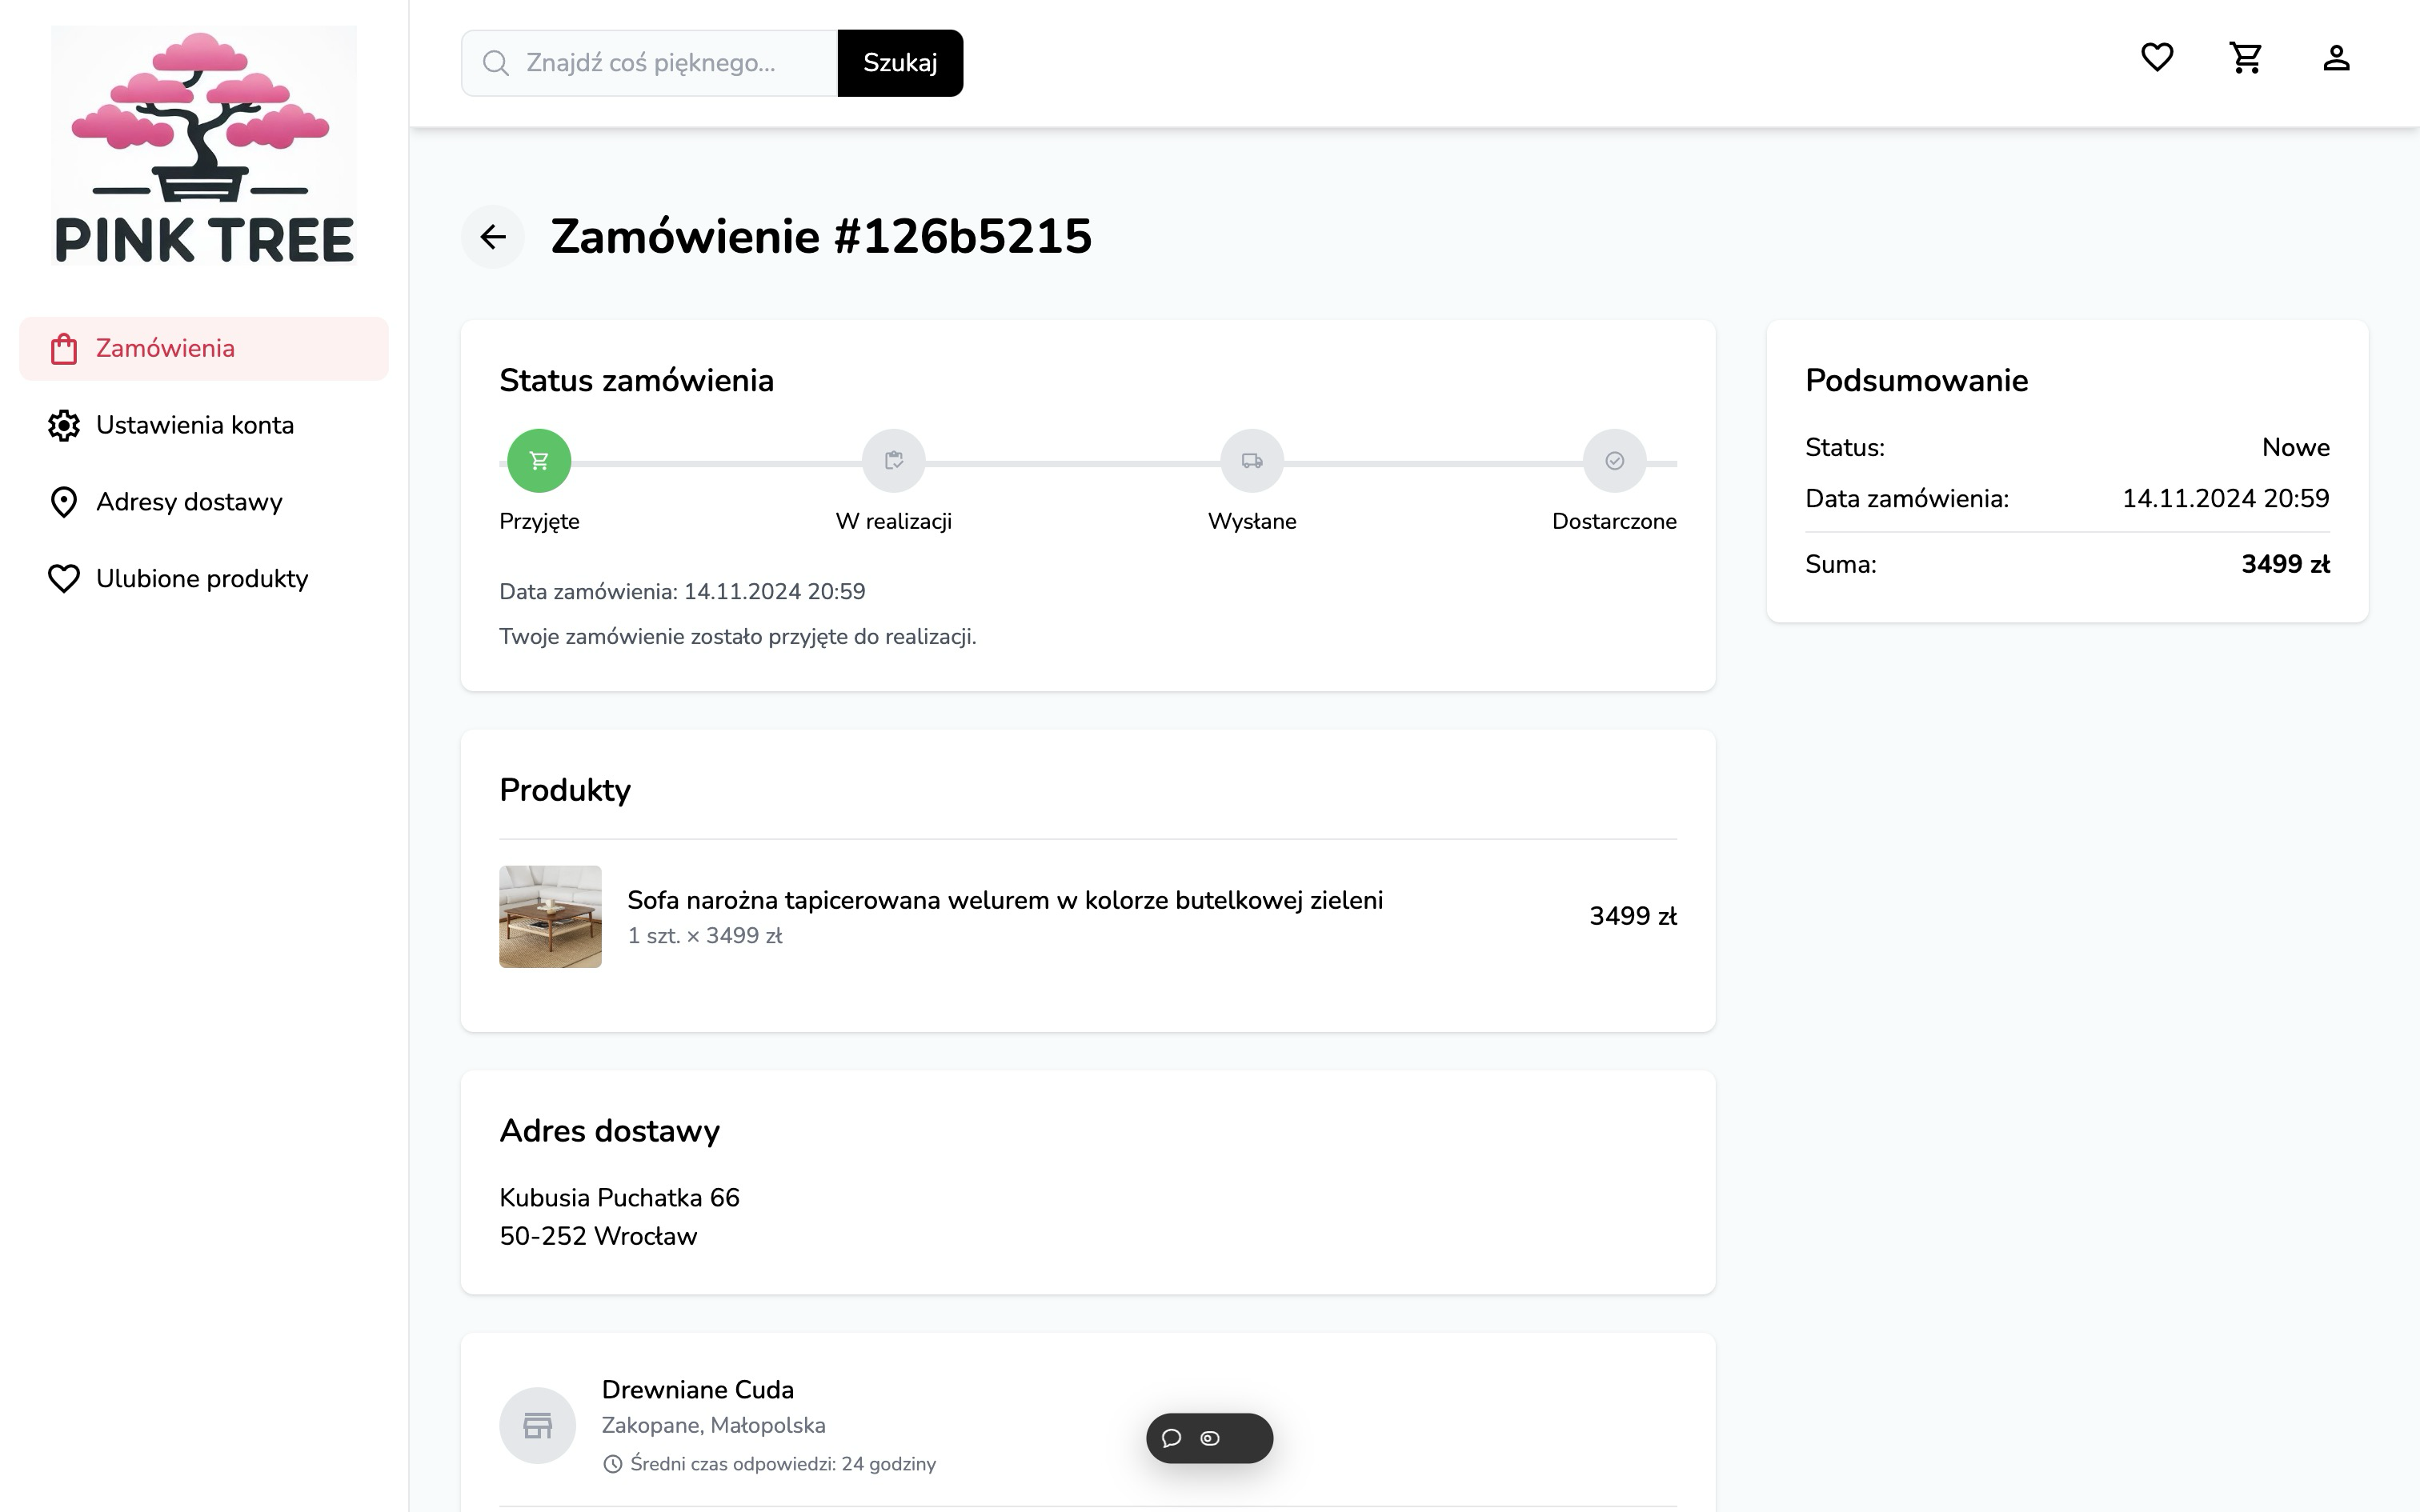Focus the 'Znajdź coś pięknego' search field

point(650,63)
